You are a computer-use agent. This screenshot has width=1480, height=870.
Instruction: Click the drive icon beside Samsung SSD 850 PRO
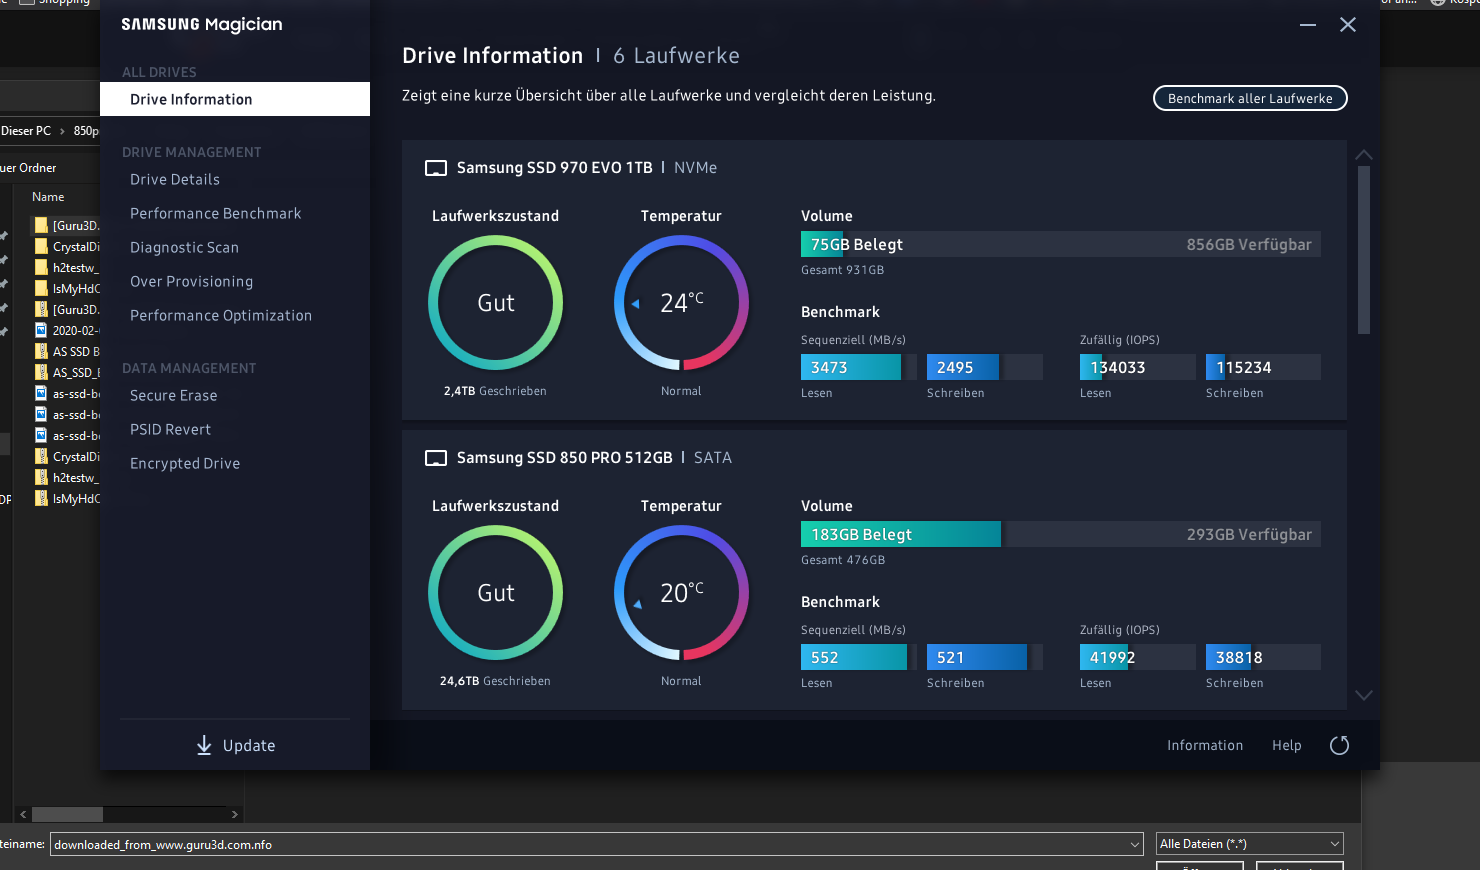(x=436, y=458)
